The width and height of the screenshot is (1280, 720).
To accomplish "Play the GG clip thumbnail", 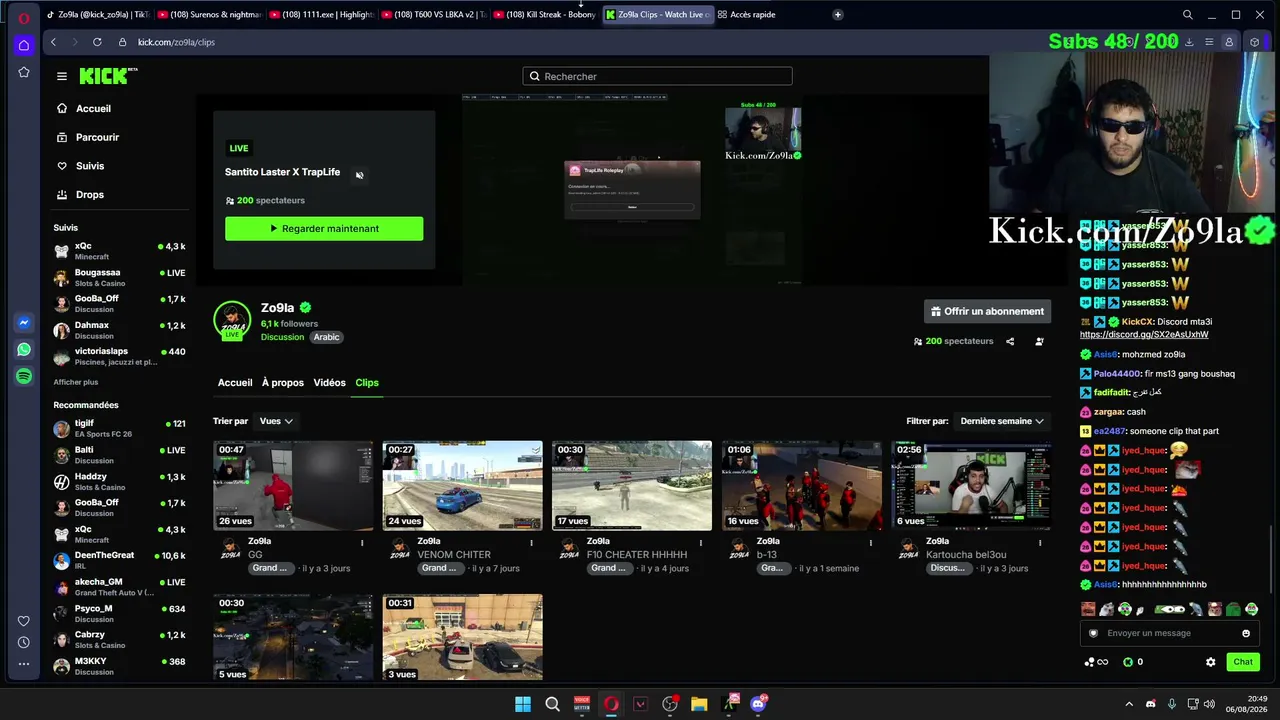I will pos(293,485).
